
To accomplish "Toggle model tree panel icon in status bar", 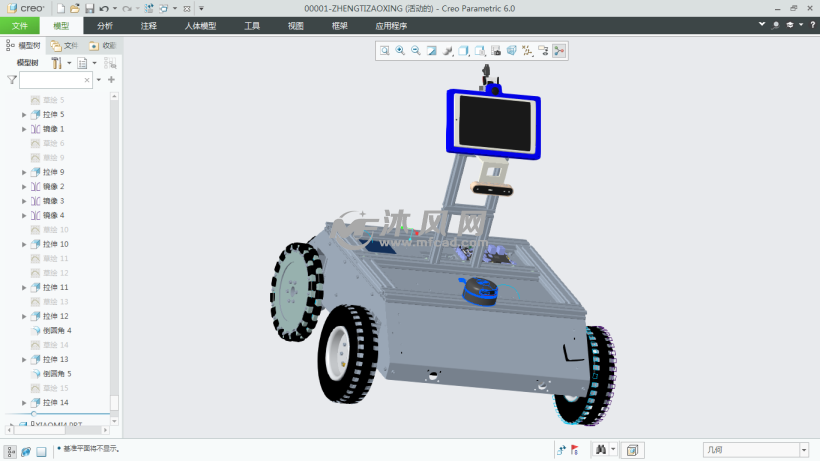I will tap(10, 451).
